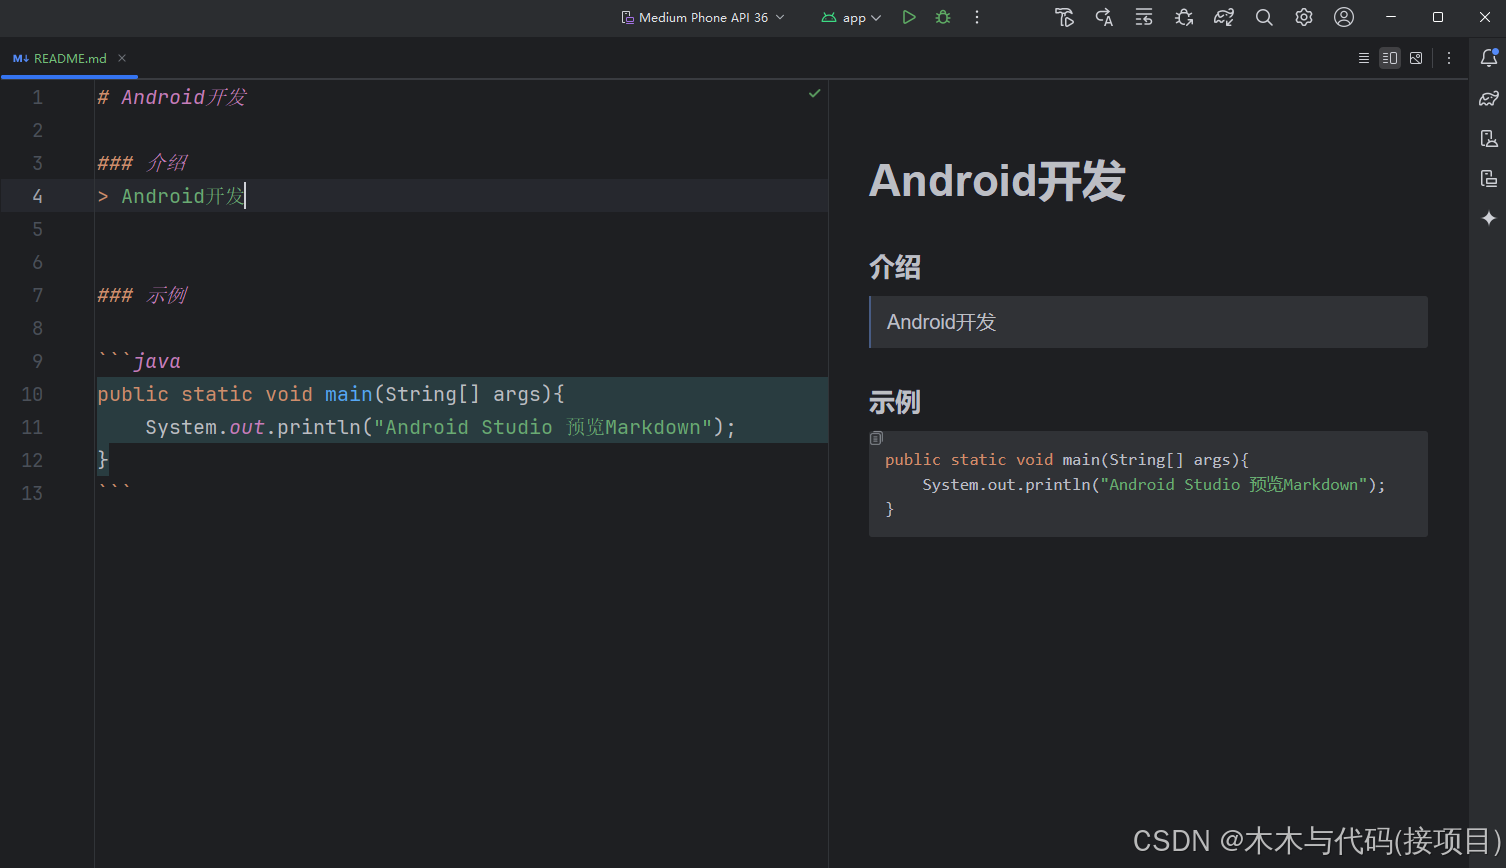Open the Device Manager panel

[x=1488, y=138]
